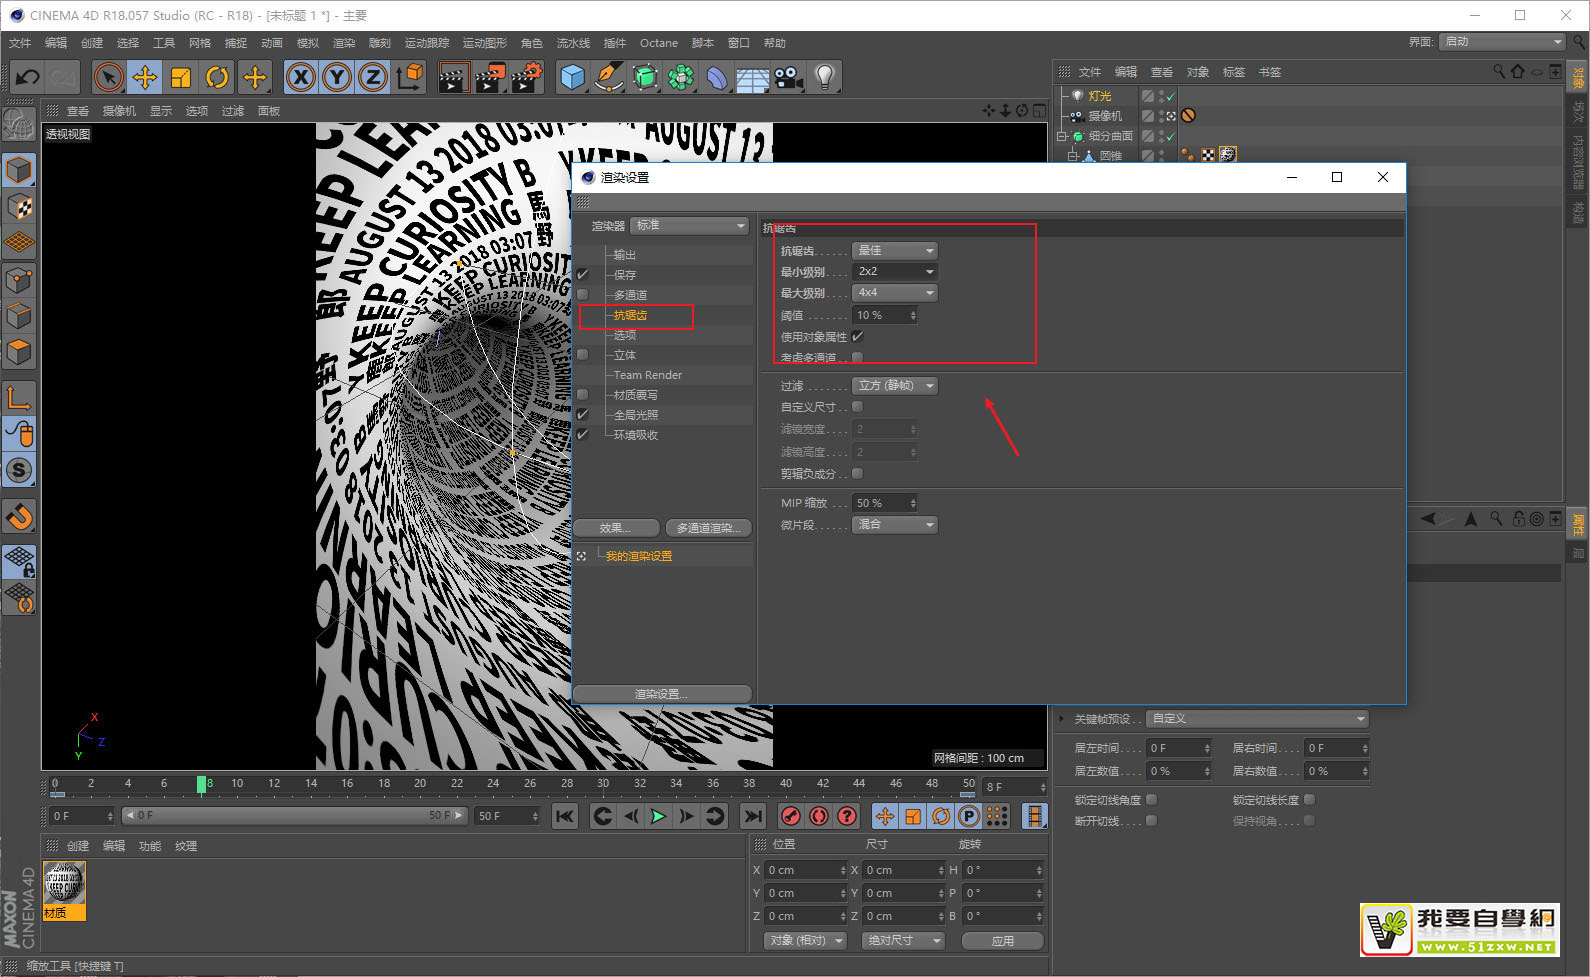1590x977 pixels.
Task: Click the Undo arrow icon
Action: click(27, 77)
